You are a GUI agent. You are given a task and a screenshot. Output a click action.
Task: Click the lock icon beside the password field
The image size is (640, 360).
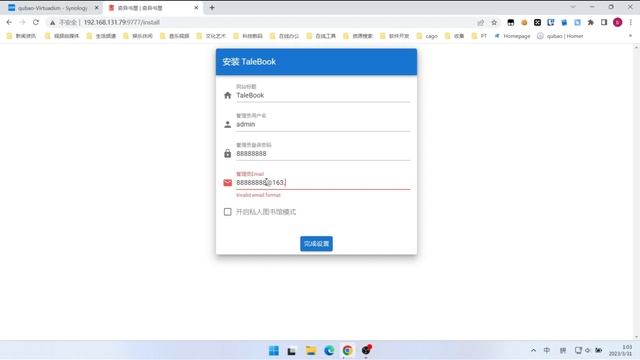(x=228, y=153)
